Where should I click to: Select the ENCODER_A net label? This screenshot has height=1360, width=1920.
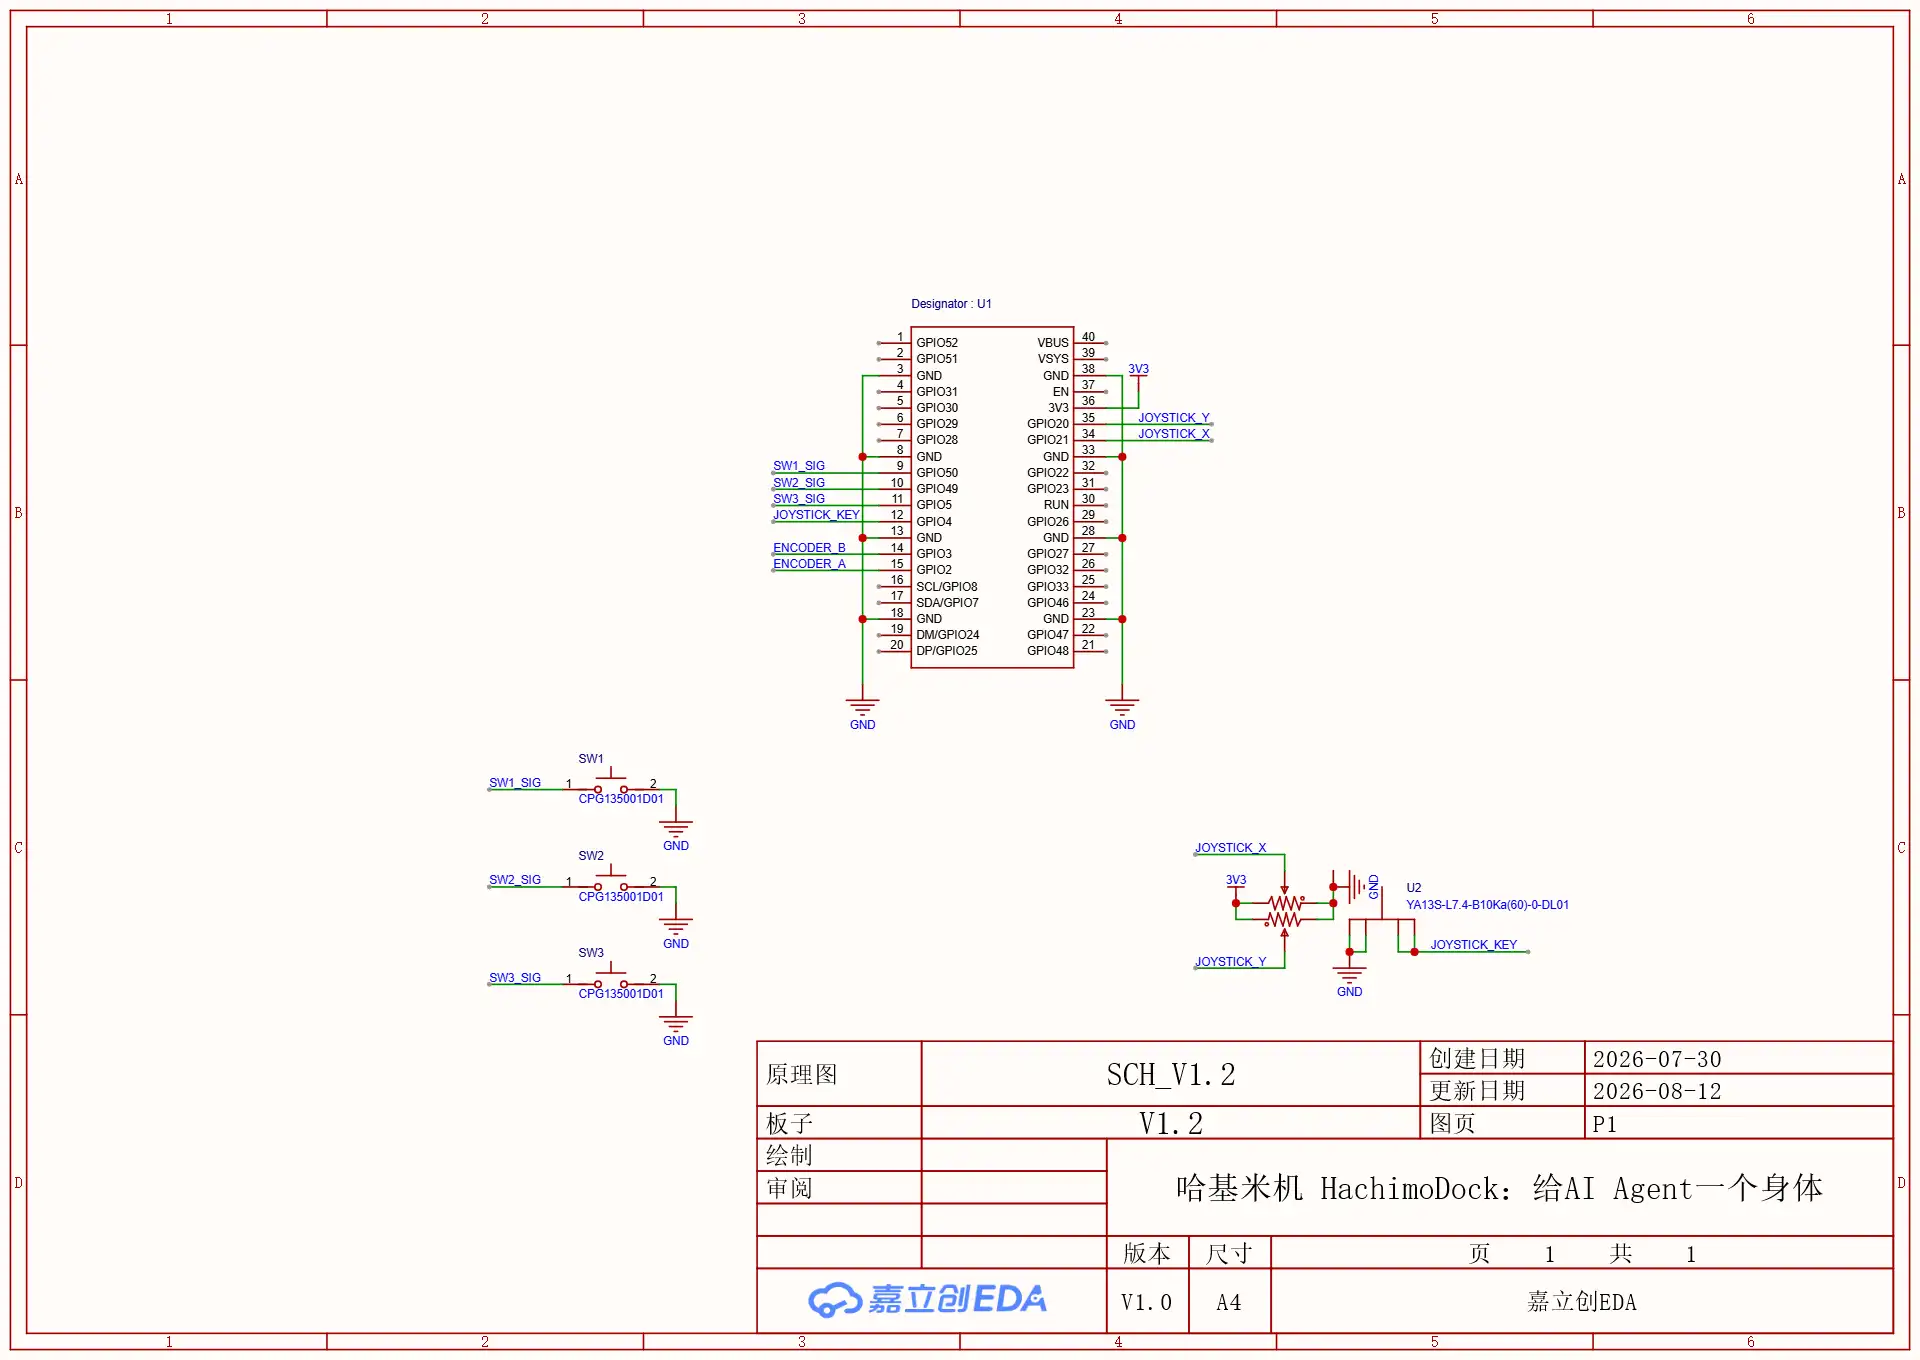(x=809, y=564)
